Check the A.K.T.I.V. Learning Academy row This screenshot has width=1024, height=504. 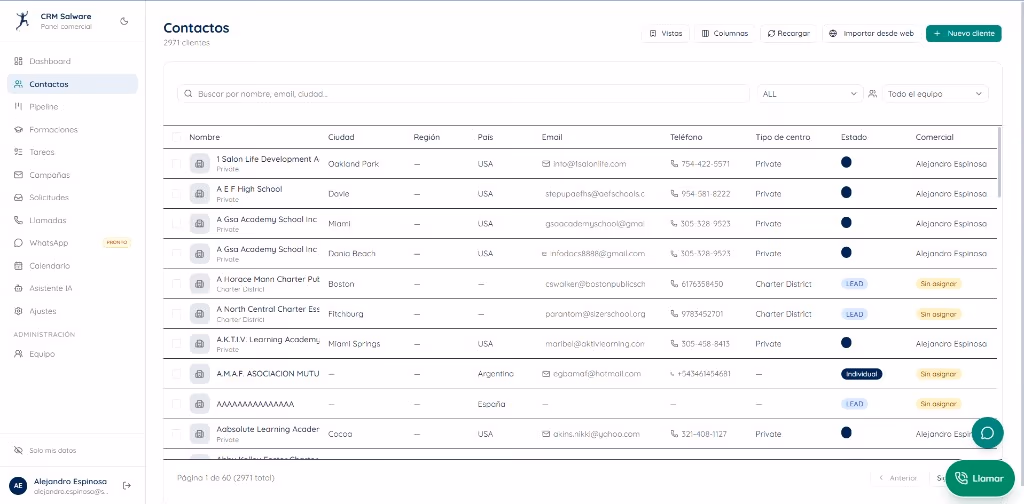pyautogui.click(x=176, y=344)
